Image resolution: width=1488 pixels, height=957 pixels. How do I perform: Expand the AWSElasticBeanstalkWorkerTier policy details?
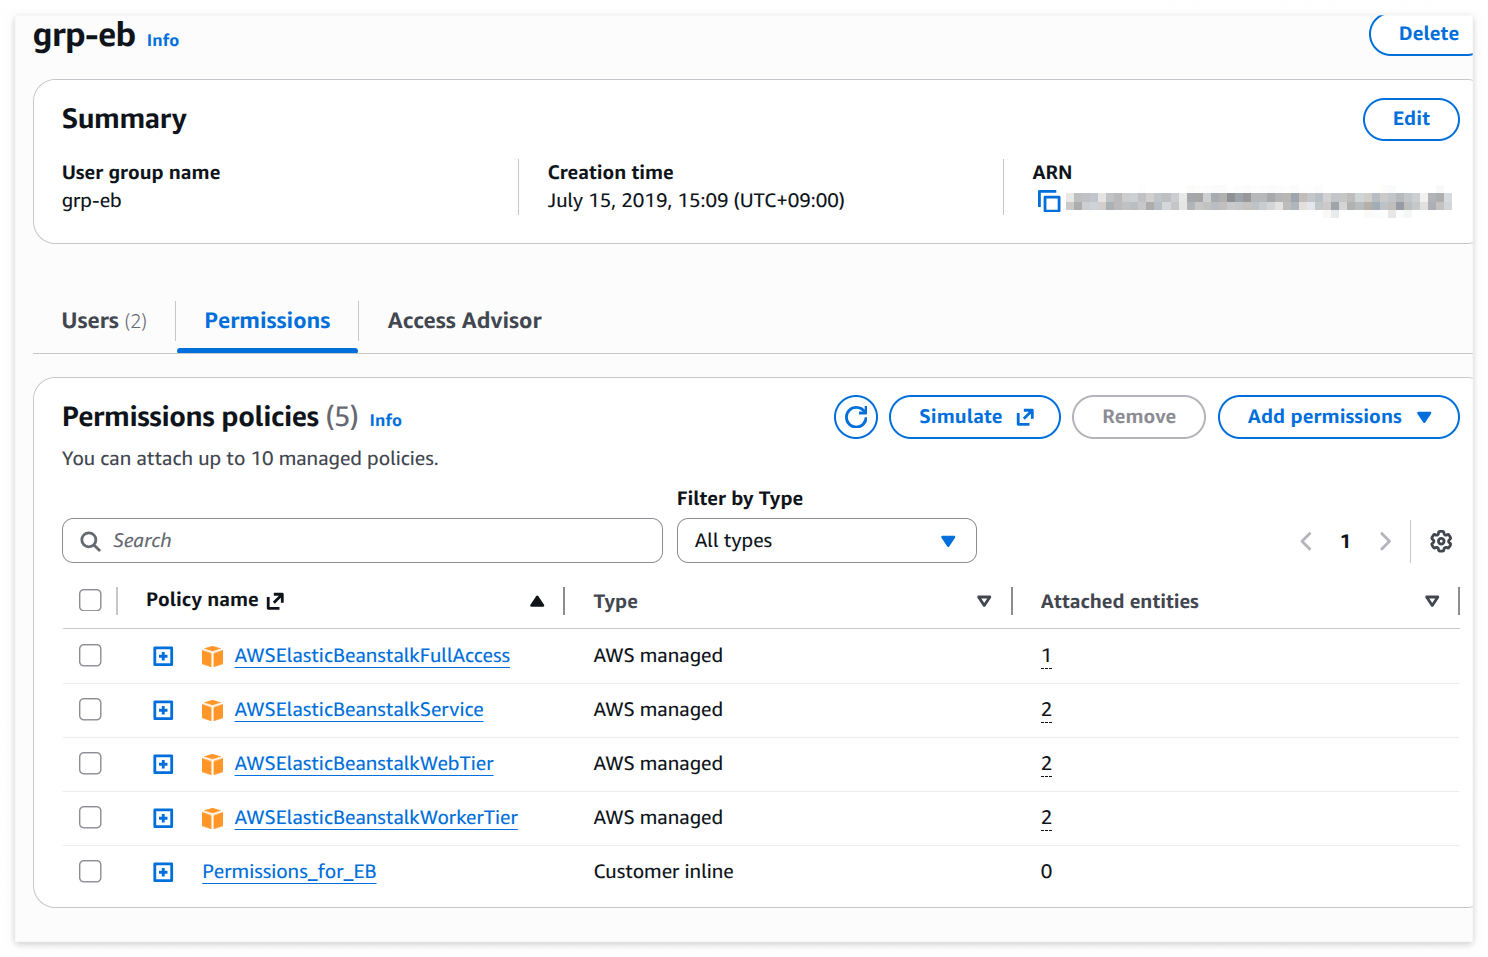(x=163, y=818)
